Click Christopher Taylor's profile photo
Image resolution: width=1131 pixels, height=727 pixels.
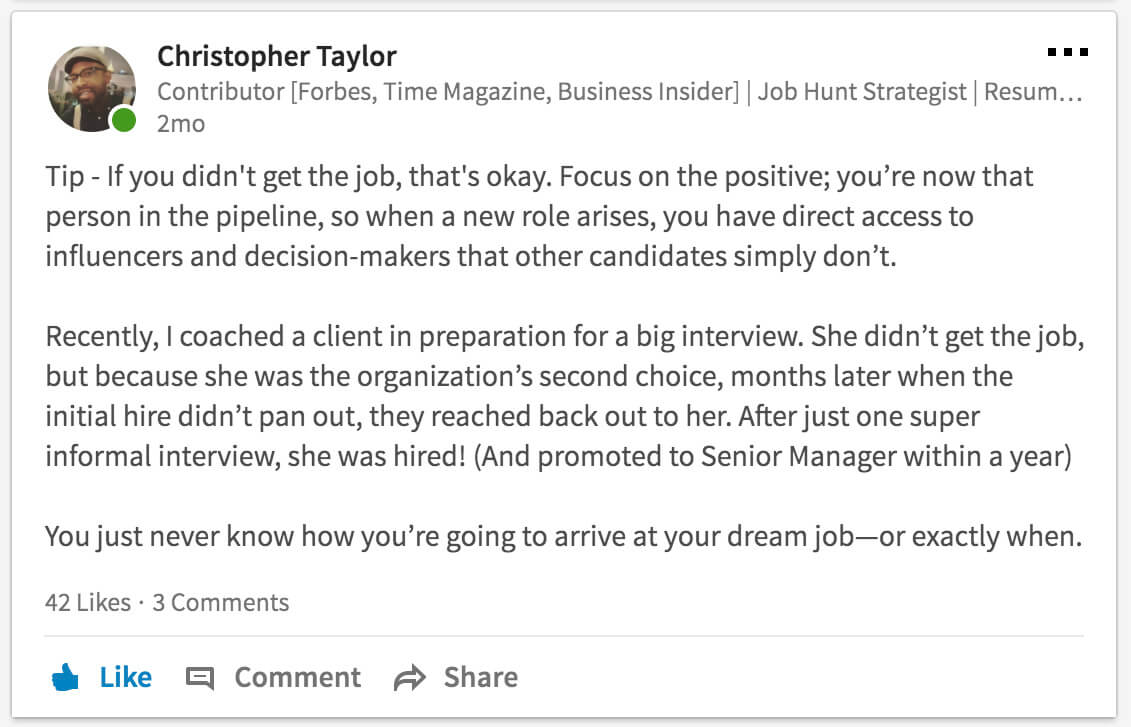[x=91, y=88]
